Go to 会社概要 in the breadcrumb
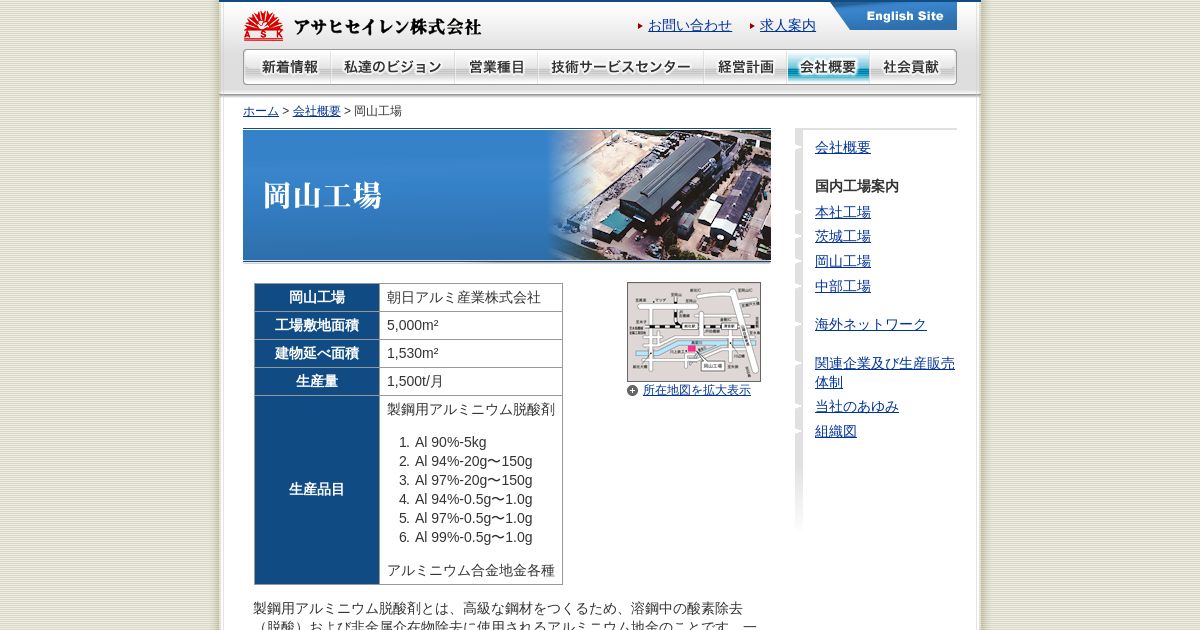 click(317, 111)
